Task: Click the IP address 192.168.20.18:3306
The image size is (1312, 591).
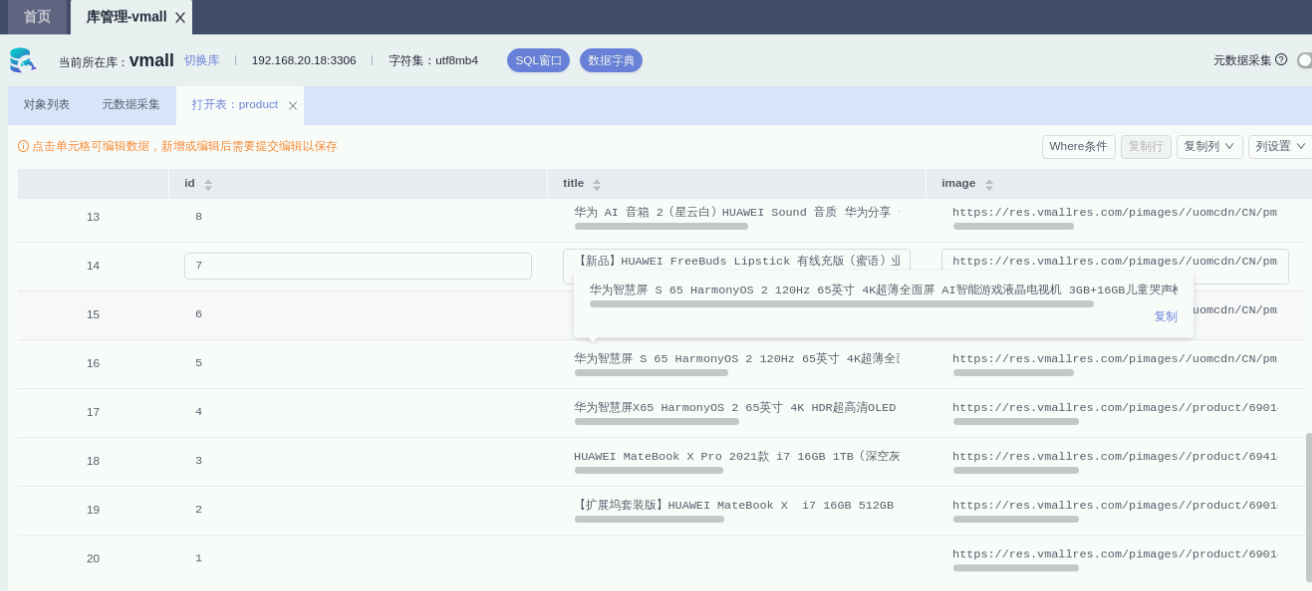Action: [303, 60]
